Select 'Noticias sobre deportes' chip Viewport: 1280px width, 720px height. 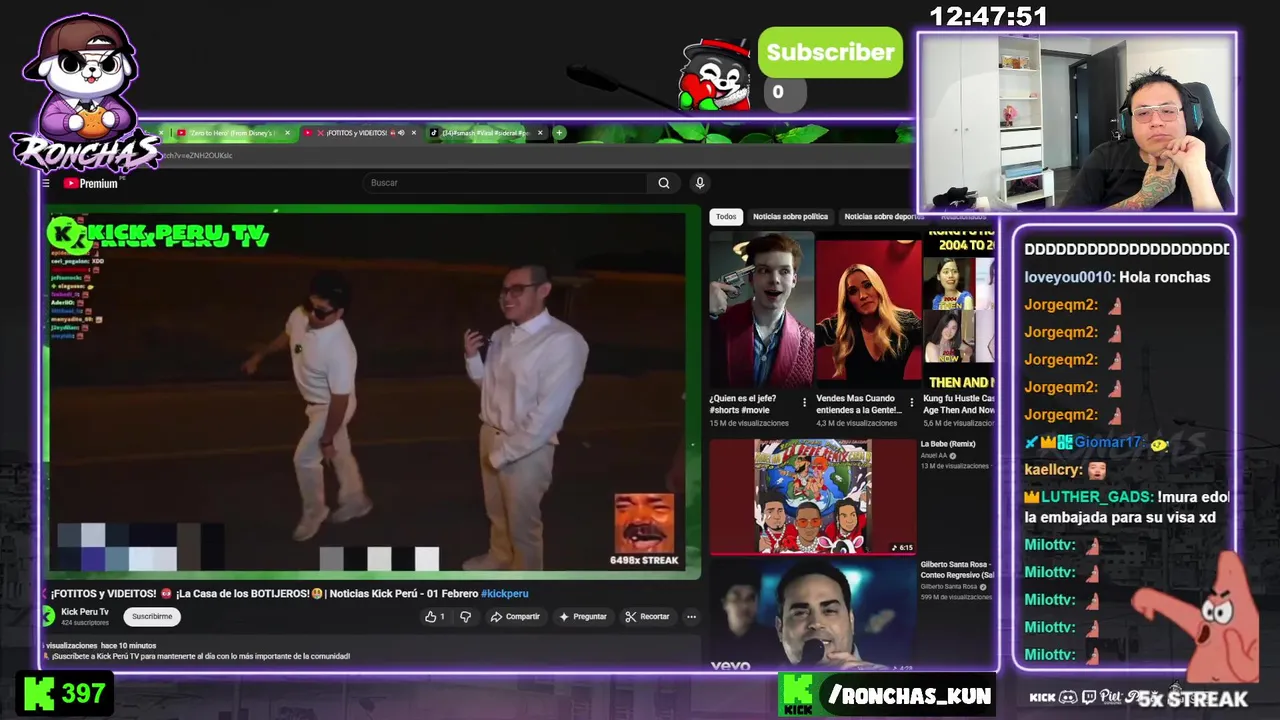pyautogui.click(x=884, y=217)
